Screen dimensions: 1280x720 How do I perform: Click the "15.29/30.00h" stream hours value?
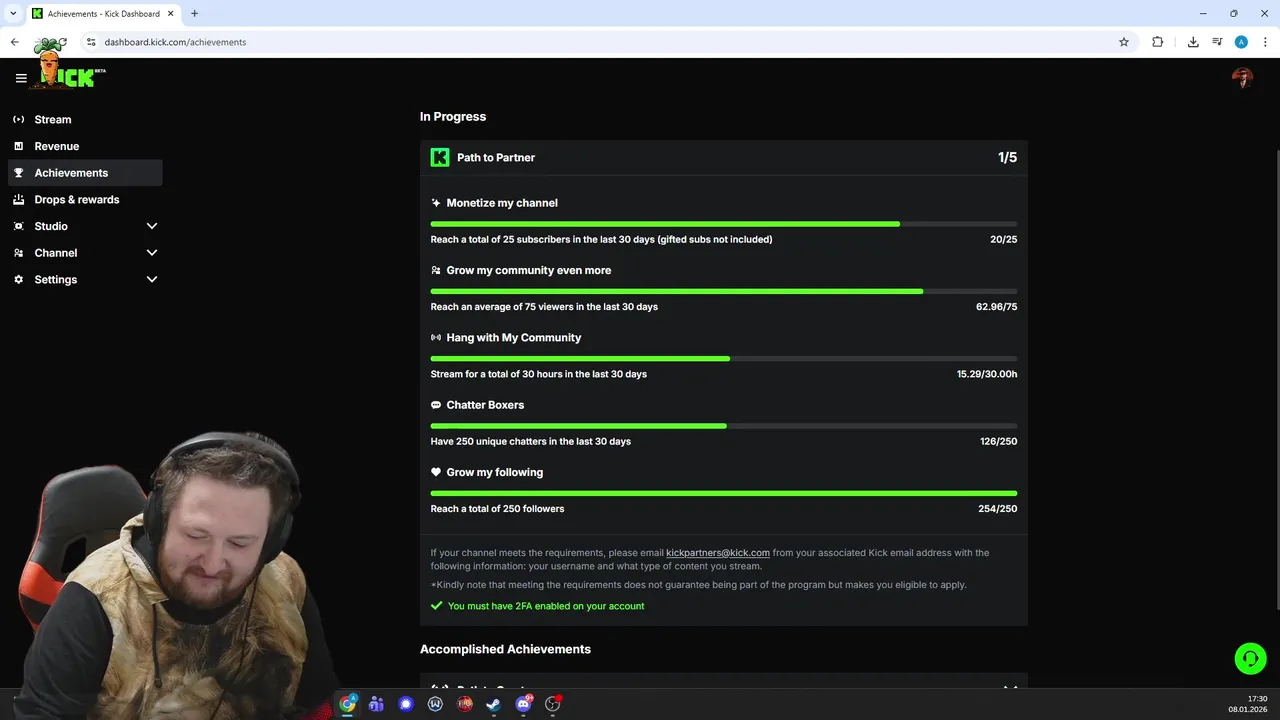[987, 374]
